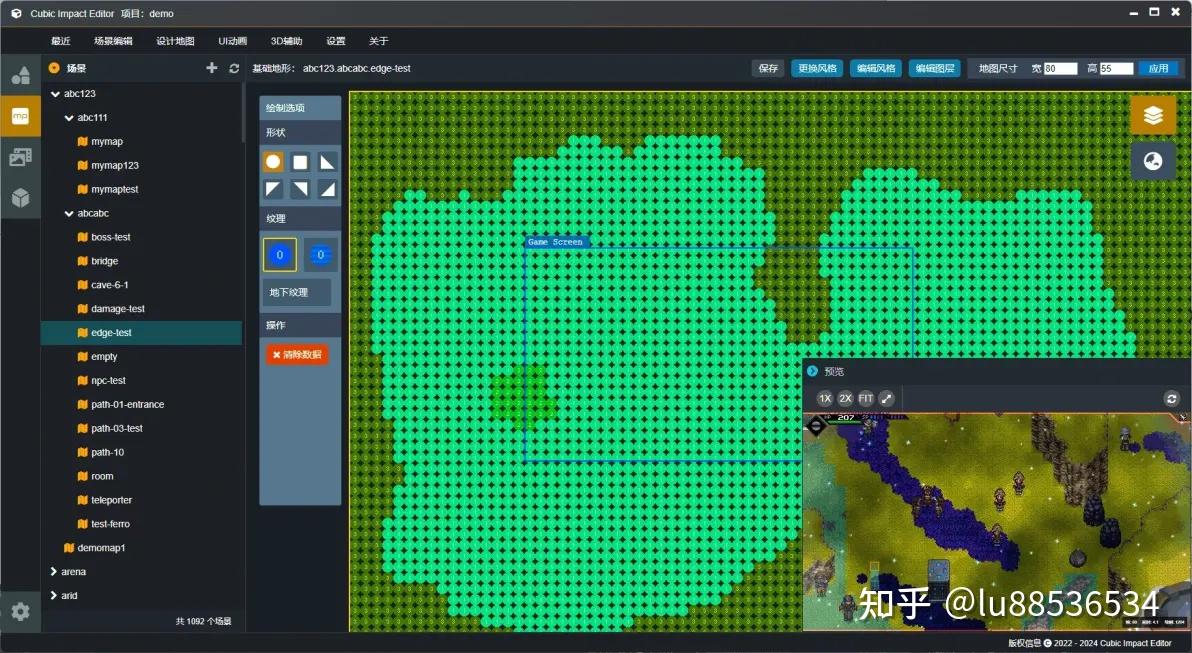
Task: Click the 地下纹理 button
Action: click(296, 292)
